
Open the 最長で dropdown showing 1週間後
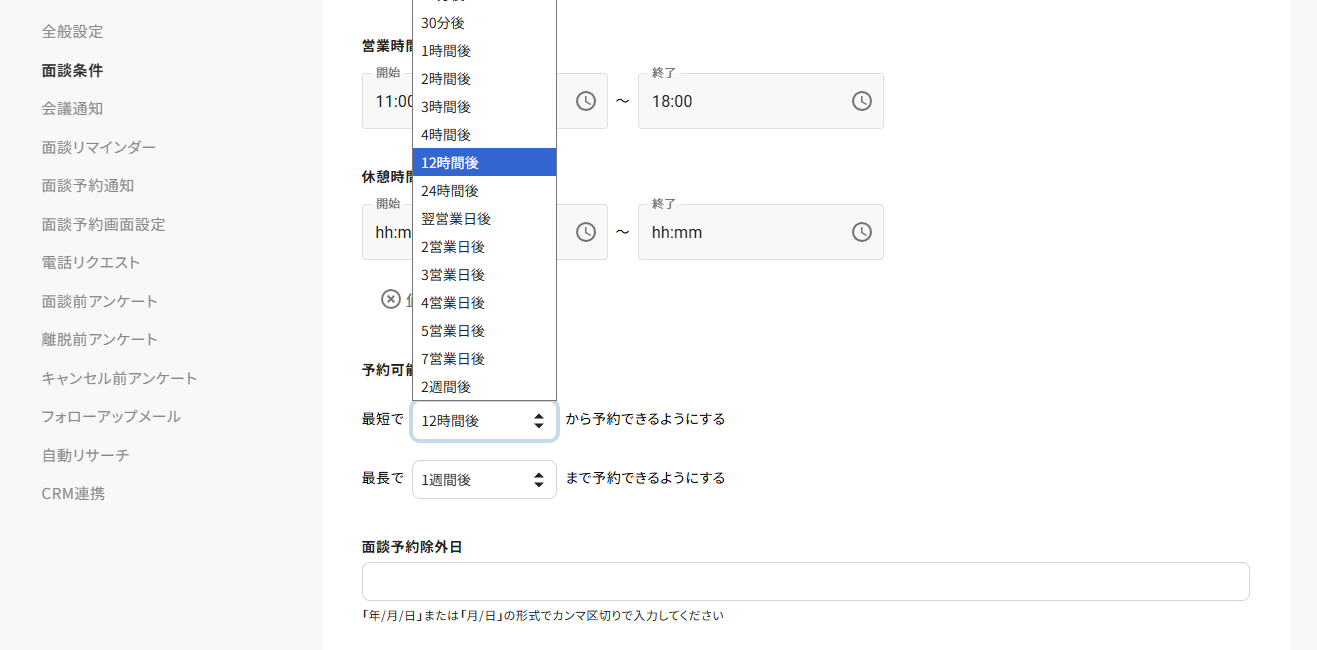pyautogui.click(x=484, y=479)
